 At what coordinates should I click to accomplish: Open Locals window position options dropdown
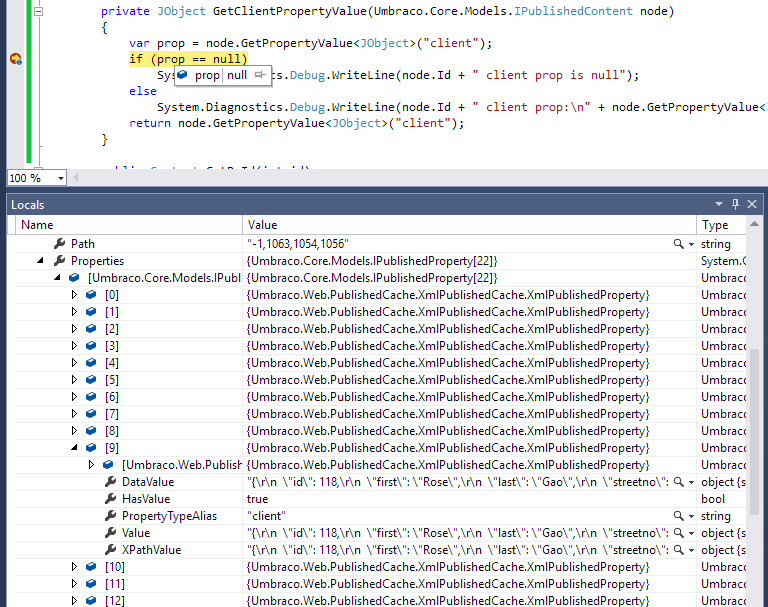(x=719, y=204)
